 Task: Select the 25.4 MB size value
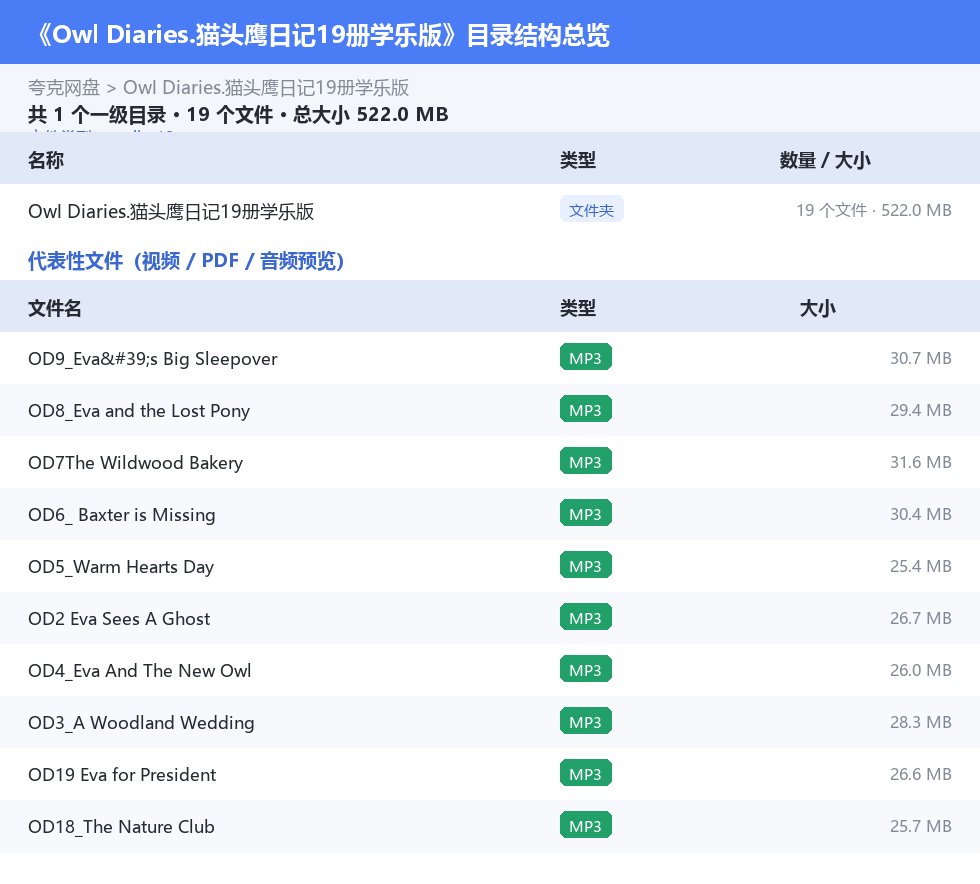coord(921,566)
